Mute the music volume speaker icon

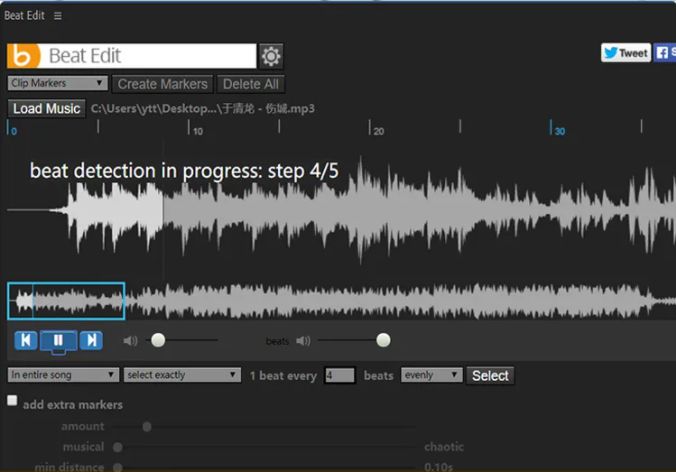(130, 341)
